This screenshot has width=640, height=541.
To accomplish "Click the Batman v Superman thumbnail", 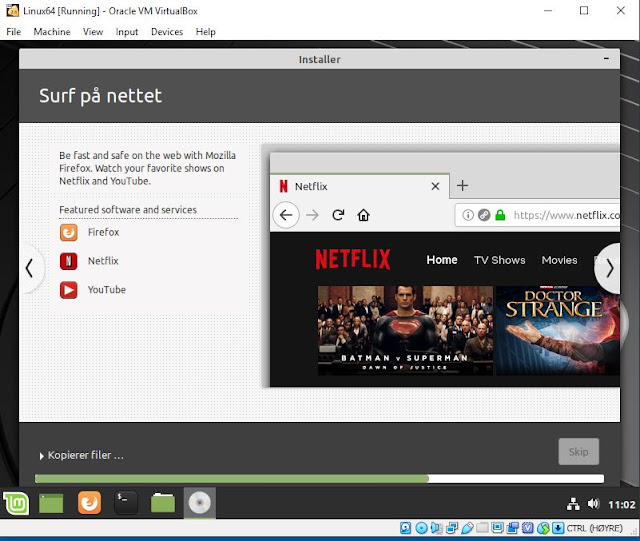I will (405, 330).
